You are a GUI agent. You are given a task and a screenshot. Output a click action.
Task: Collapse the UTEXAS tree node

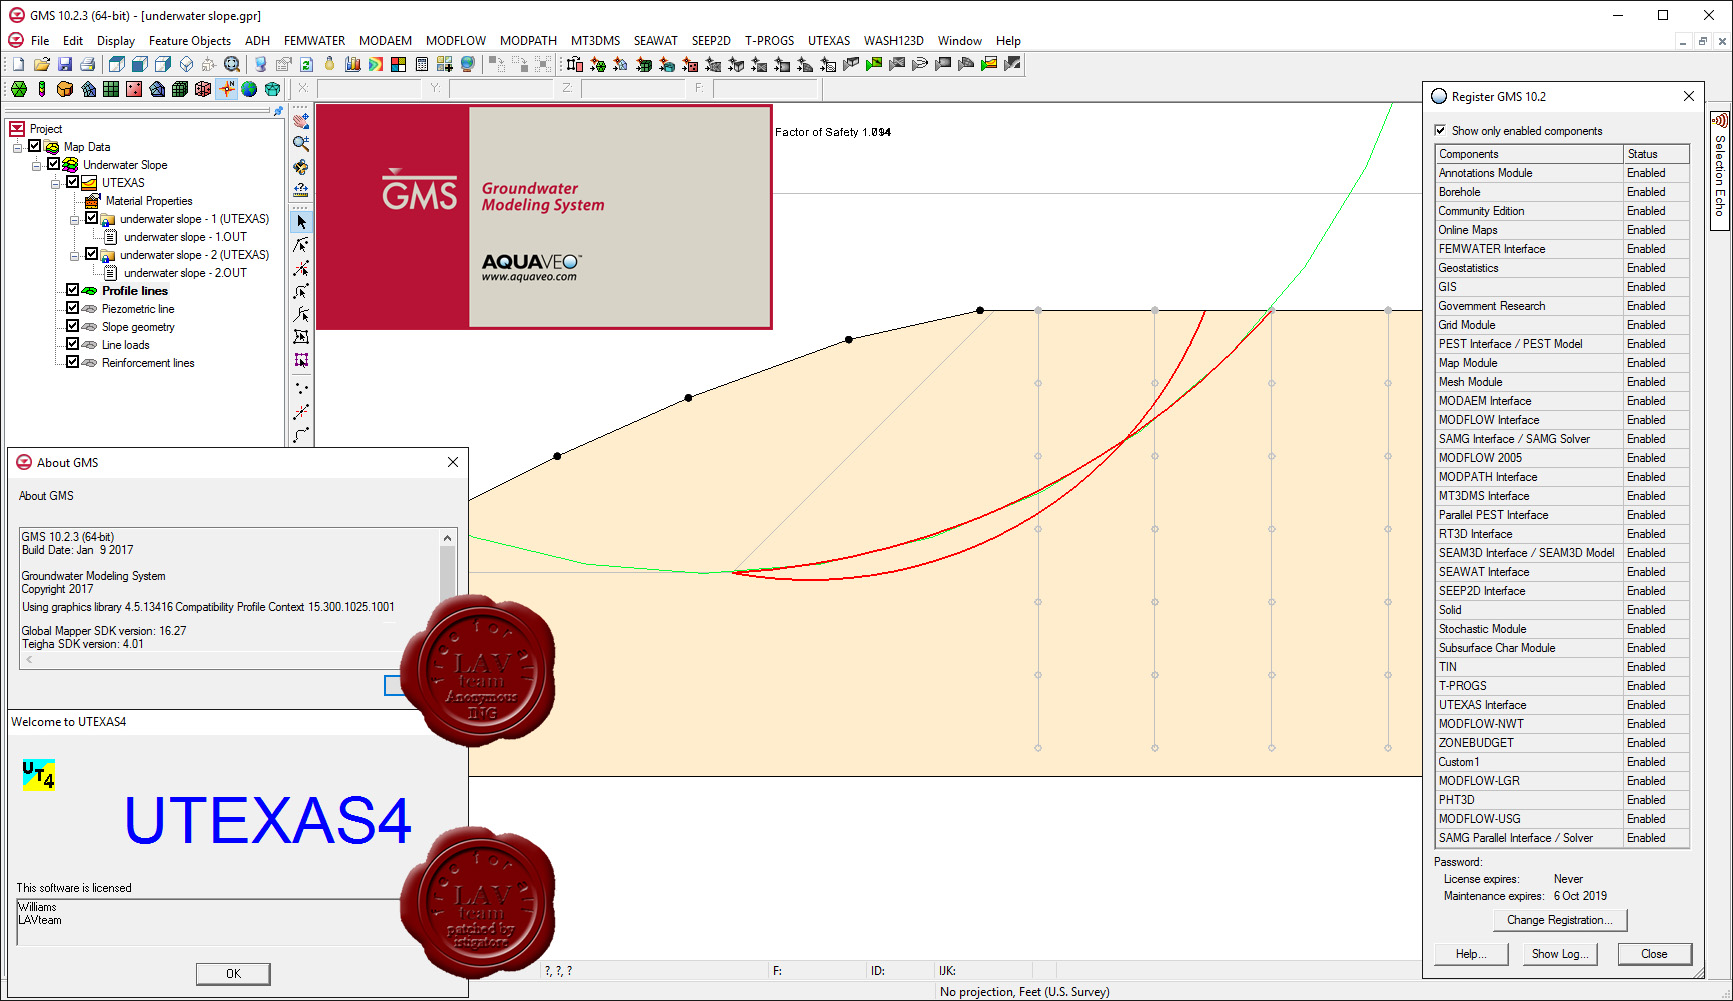(x=56, y=183)
